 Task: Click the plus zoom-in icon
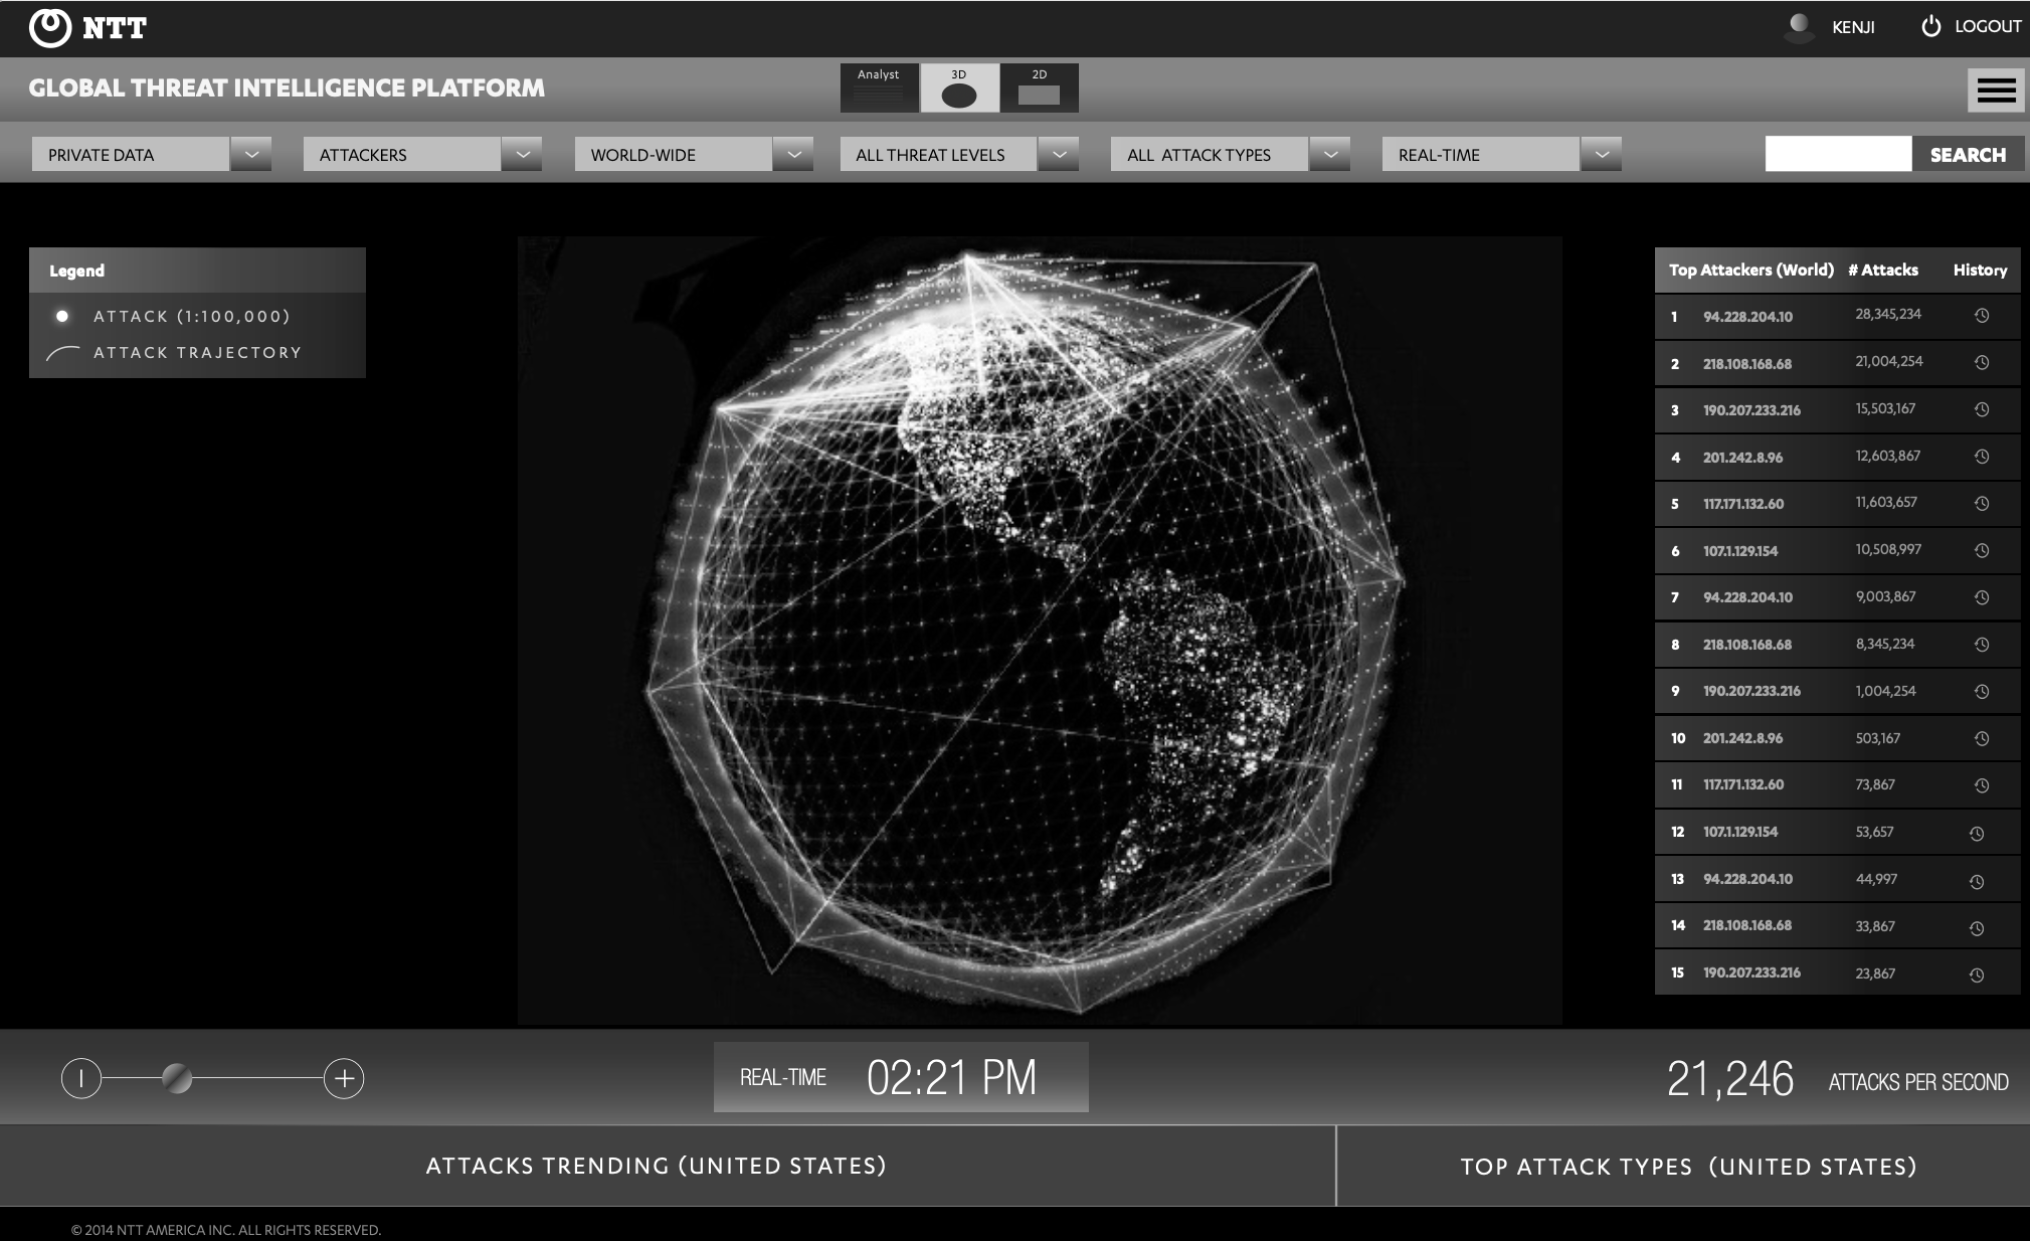click(344, 1078)
